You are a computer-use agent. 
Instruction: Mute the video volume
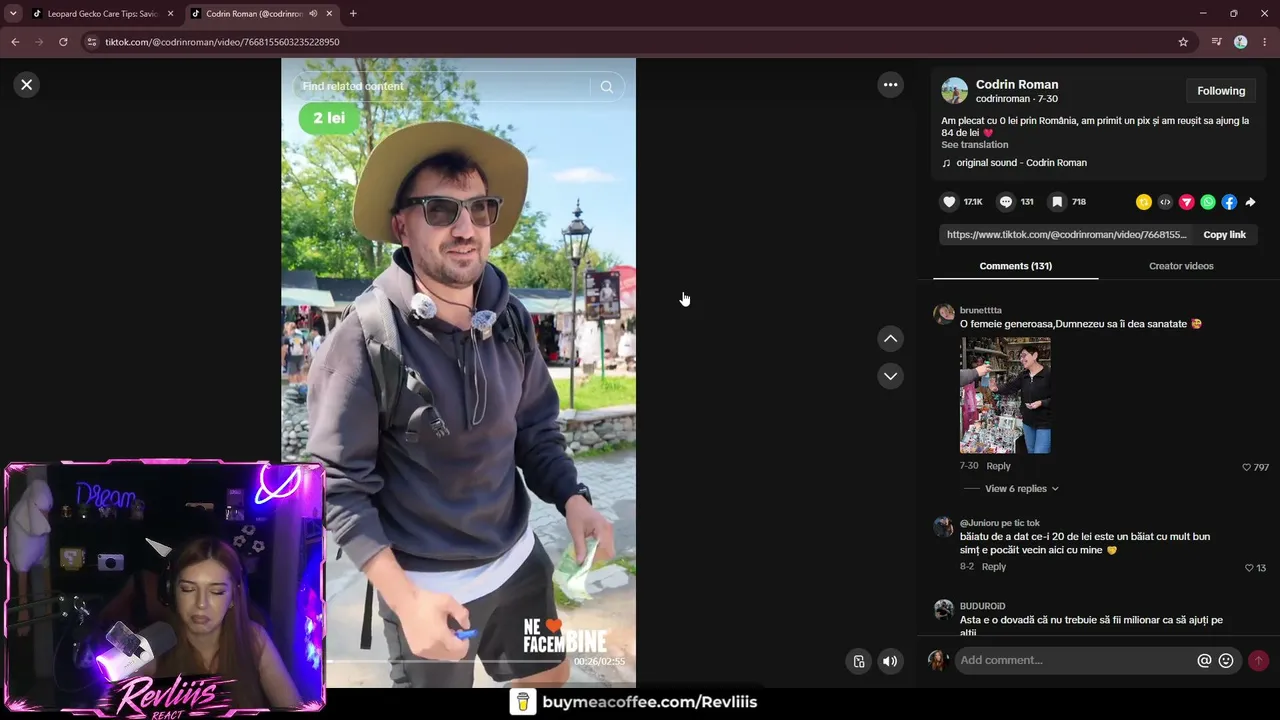click(890, 661)
